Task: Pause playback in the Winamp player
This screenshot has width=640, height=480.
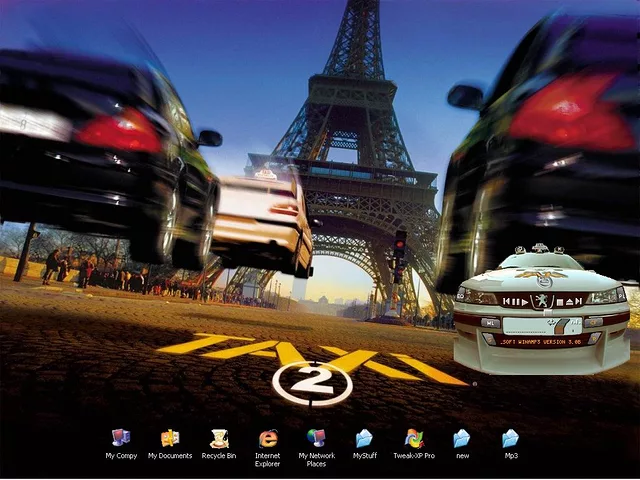Action: pyautogui.click(x=515, y=300)
